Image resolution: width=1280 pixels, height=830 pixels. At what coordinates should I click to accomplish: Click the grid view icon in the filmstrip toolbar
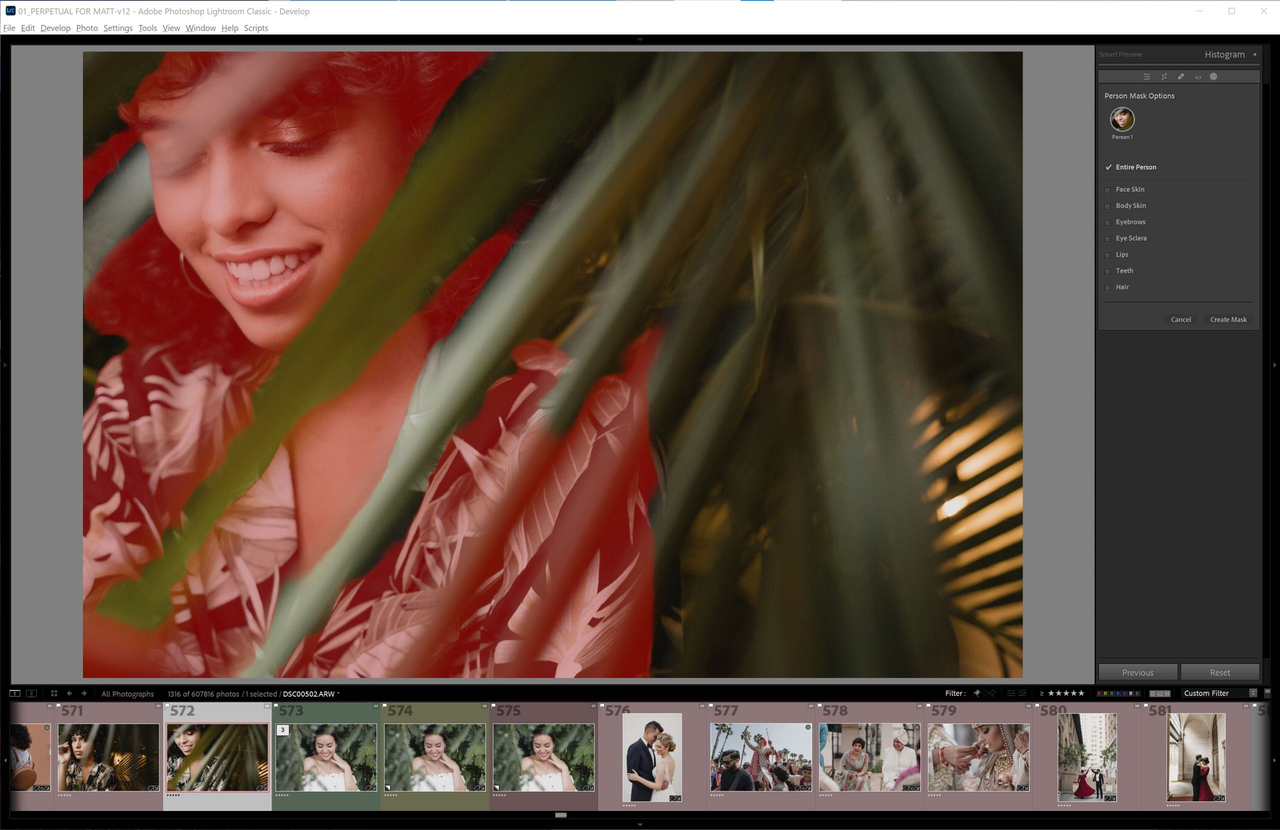(x=53, y=692)
